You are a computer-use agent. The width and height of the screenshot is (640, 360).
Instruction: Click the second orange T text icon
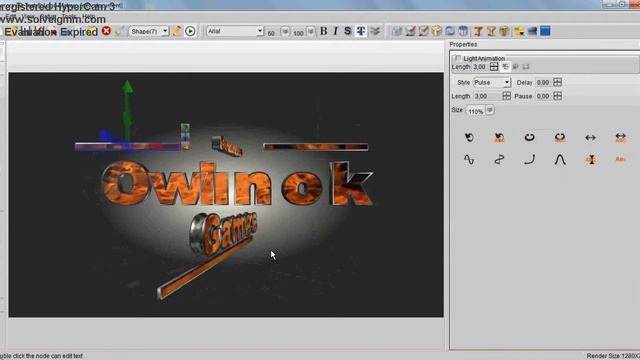pyautogui.click(x=491, y=31)
